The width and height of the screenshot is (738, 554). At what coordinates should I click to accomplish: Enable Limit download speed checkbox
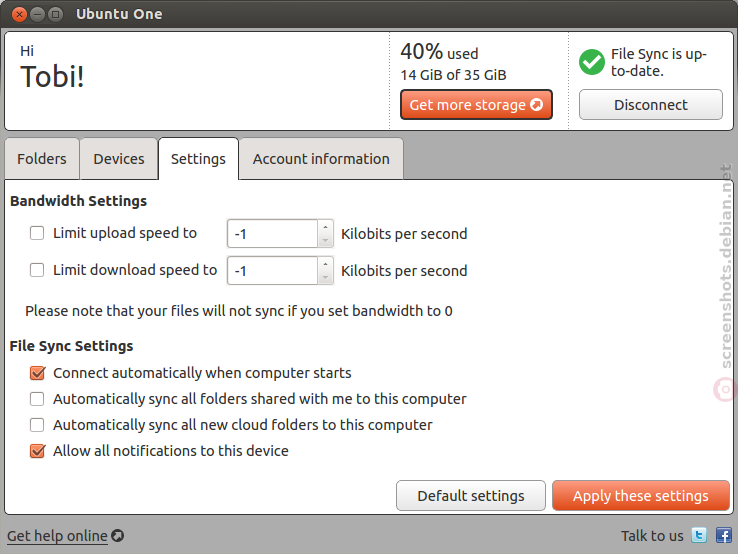tap(37, 270)
